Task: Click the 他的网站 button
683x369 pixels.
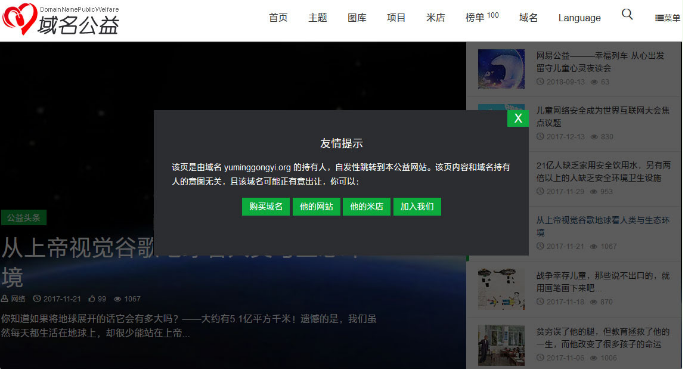Action: [316, 207]
